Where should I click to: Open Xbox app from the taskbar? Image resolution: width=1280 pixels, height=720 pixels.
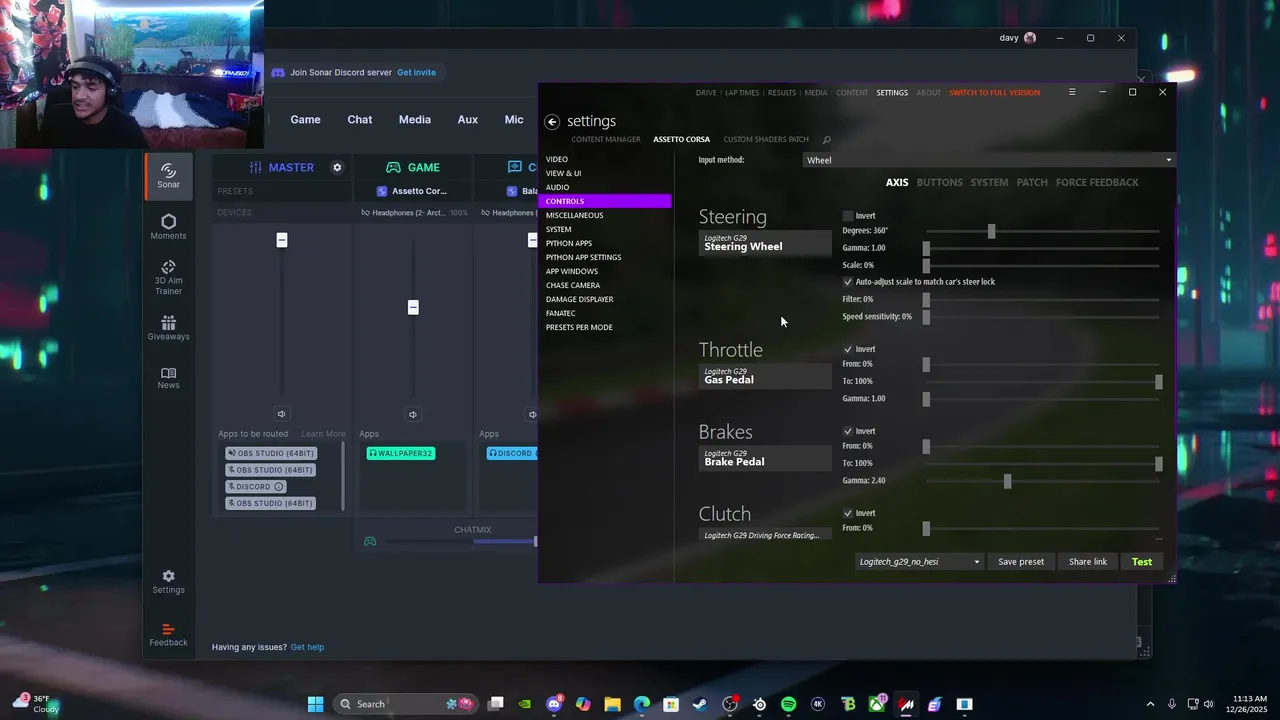click(x=877, y=704)
